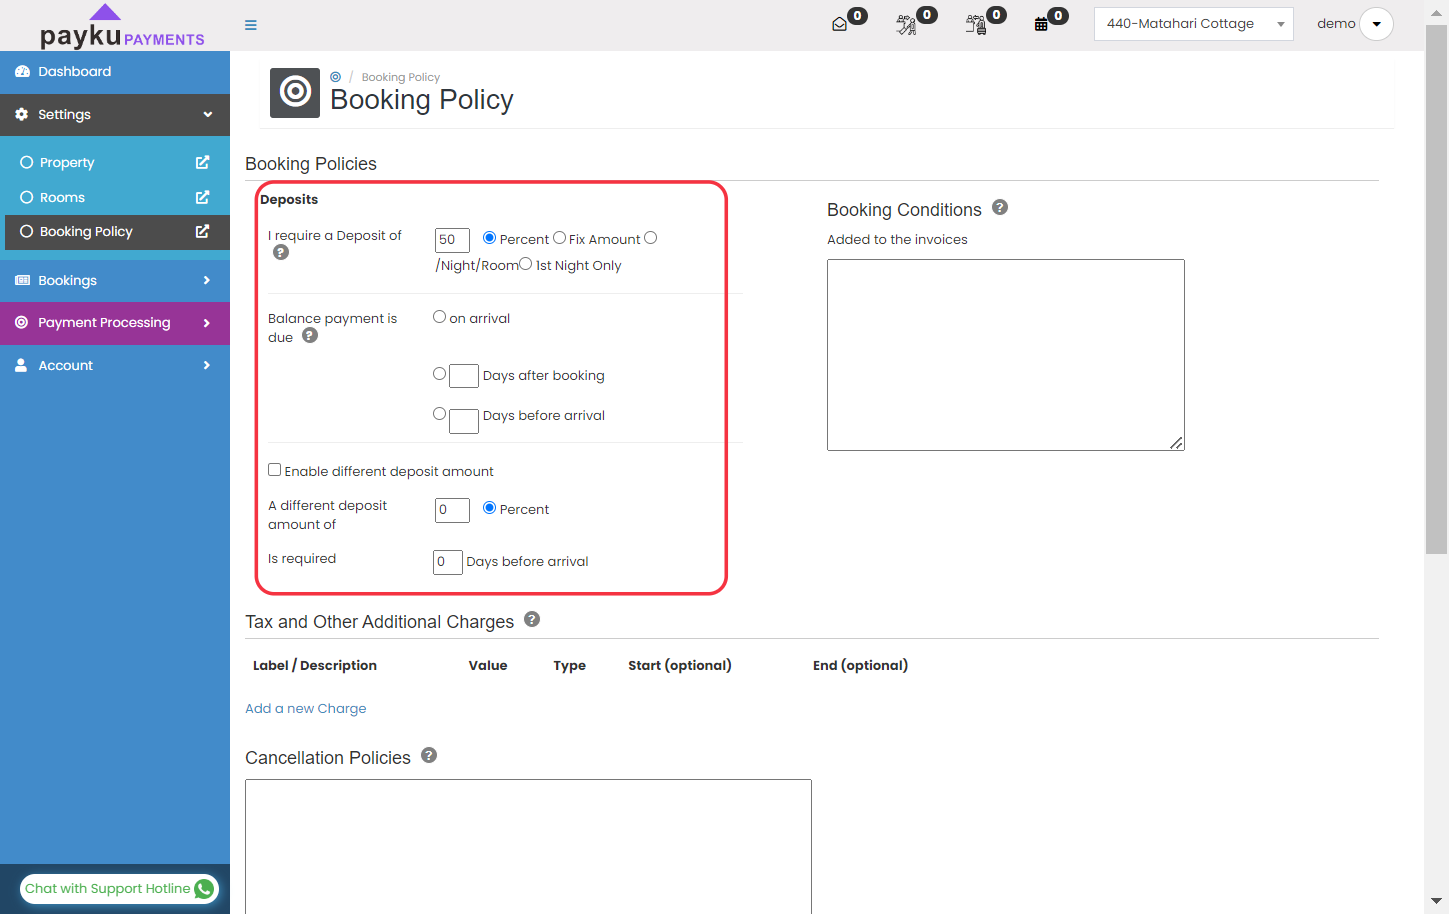This screenshot has height=914, width=1449.
Task: Select the Fix Amount radio button
Action: (x=560, y=238)
